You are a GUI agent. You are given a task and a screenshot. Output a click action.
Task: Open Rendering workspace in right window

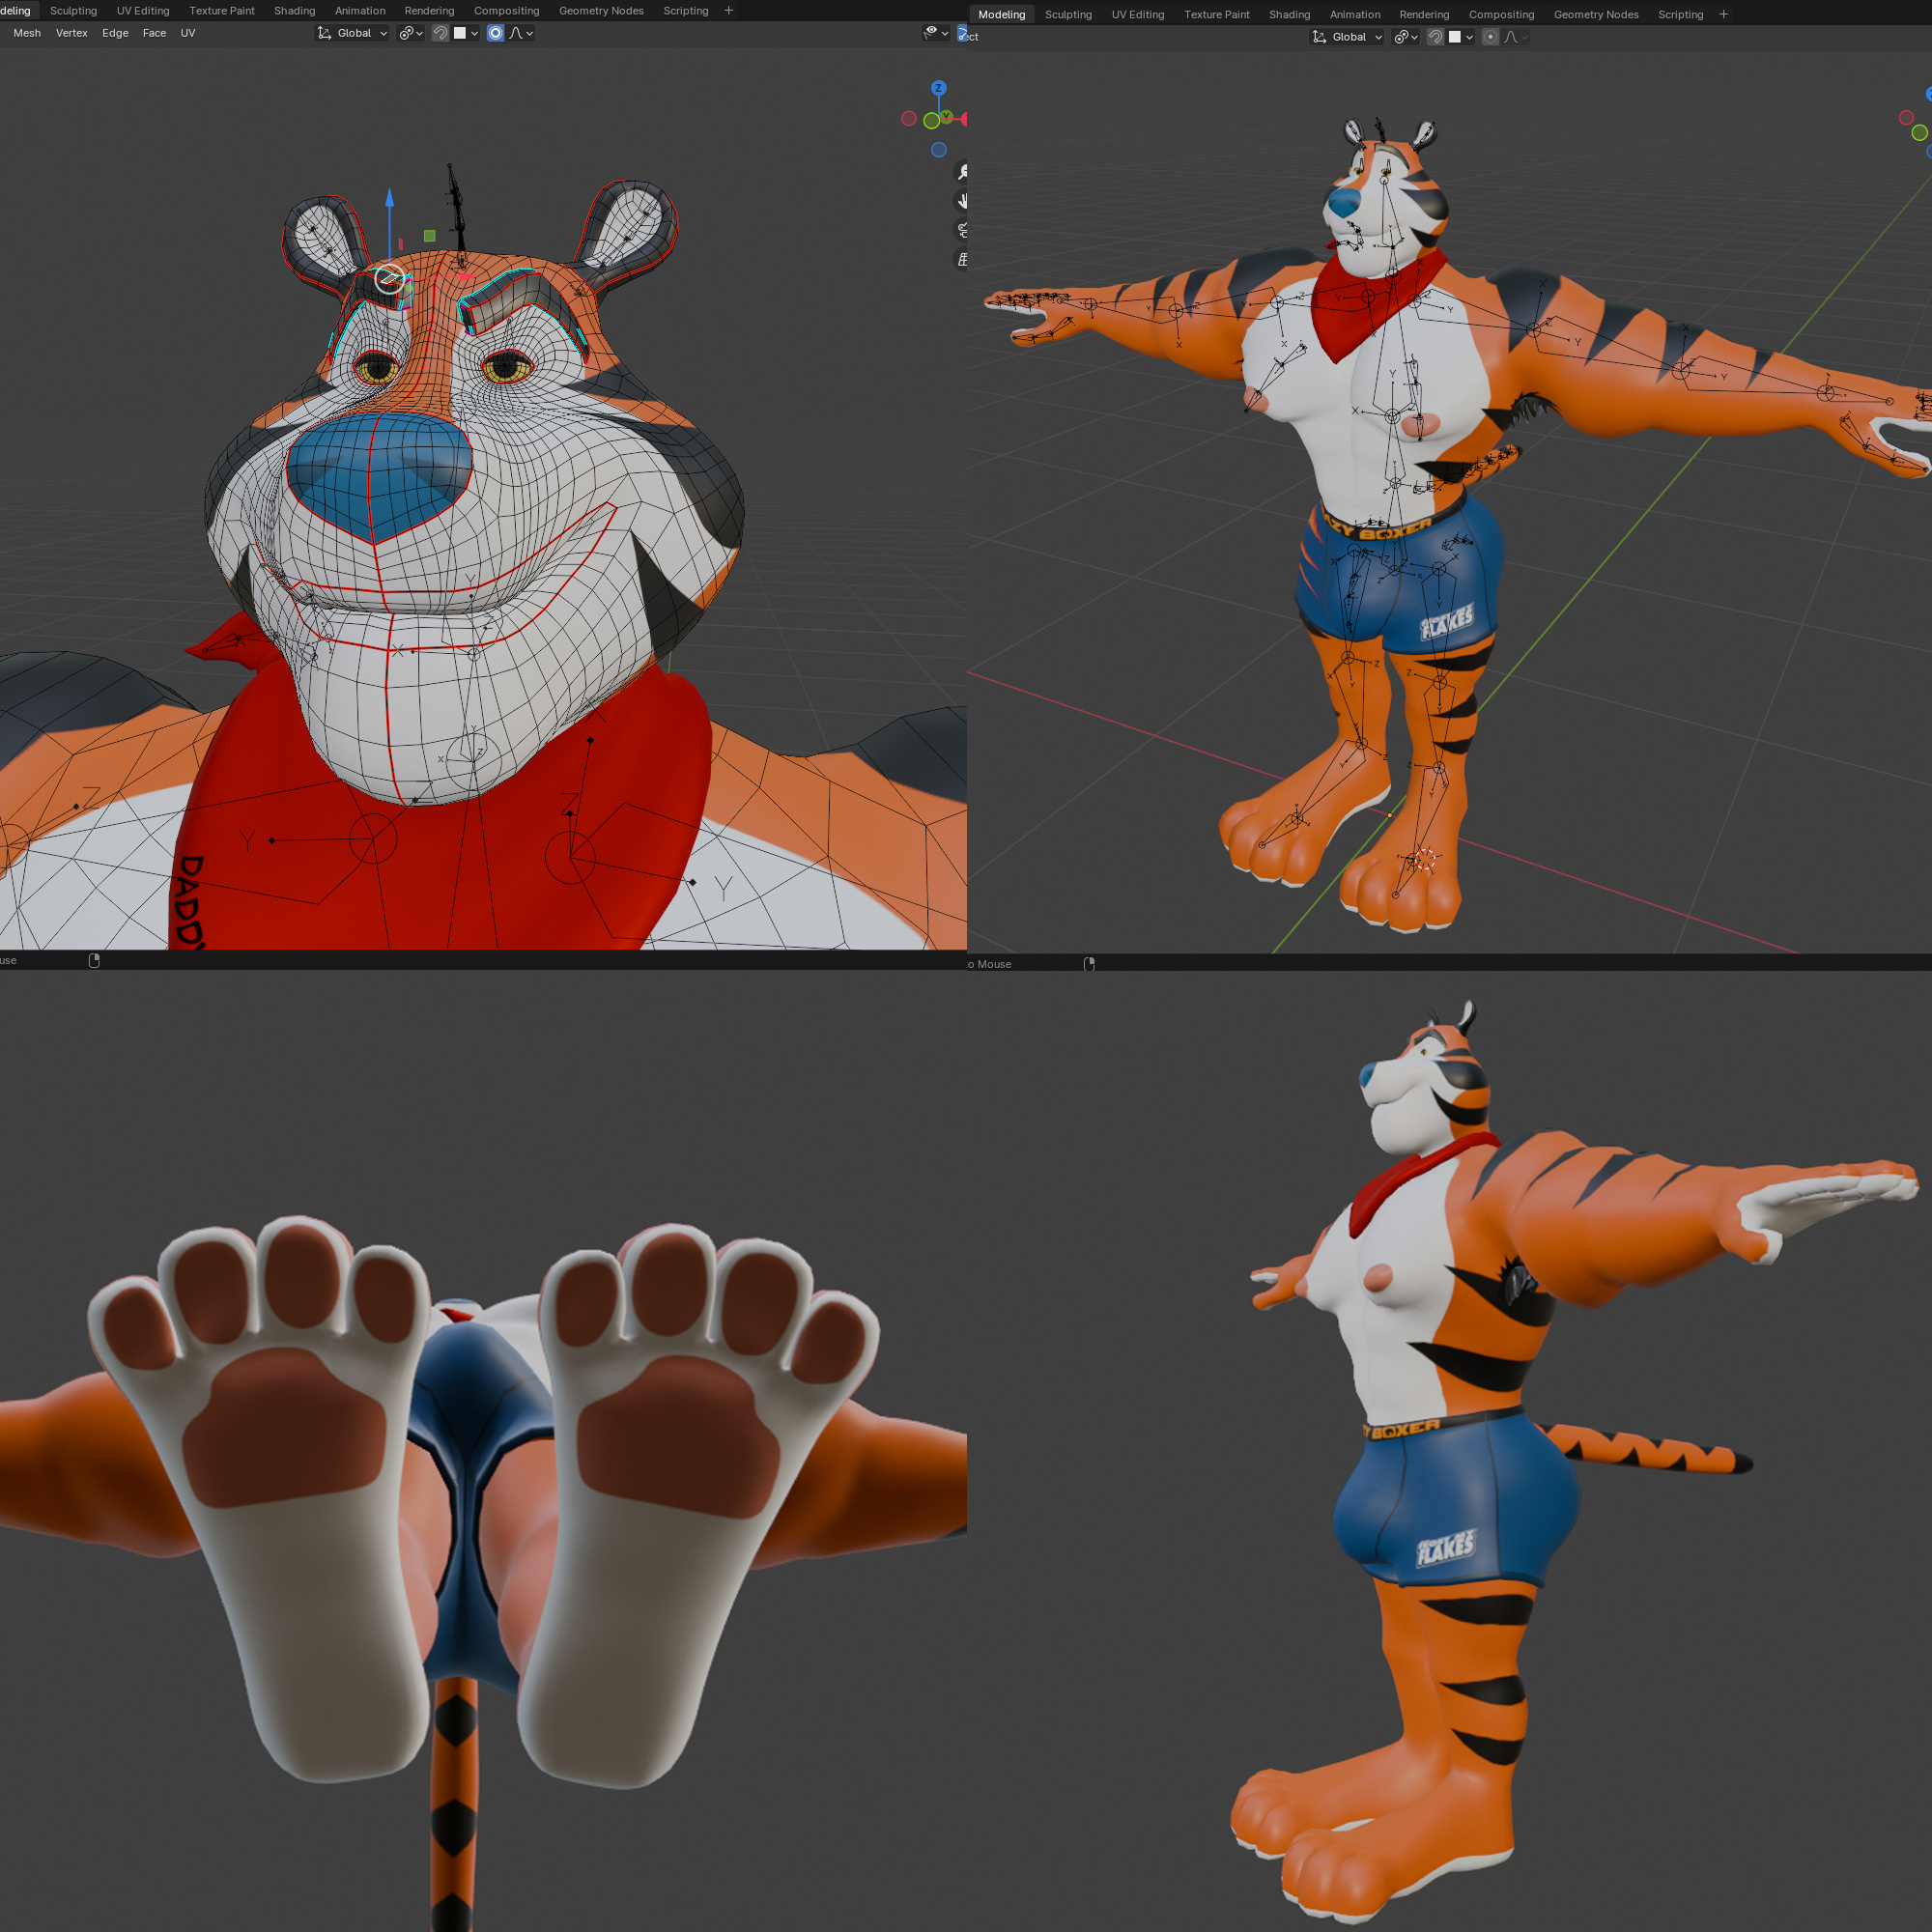(1425, 15)
